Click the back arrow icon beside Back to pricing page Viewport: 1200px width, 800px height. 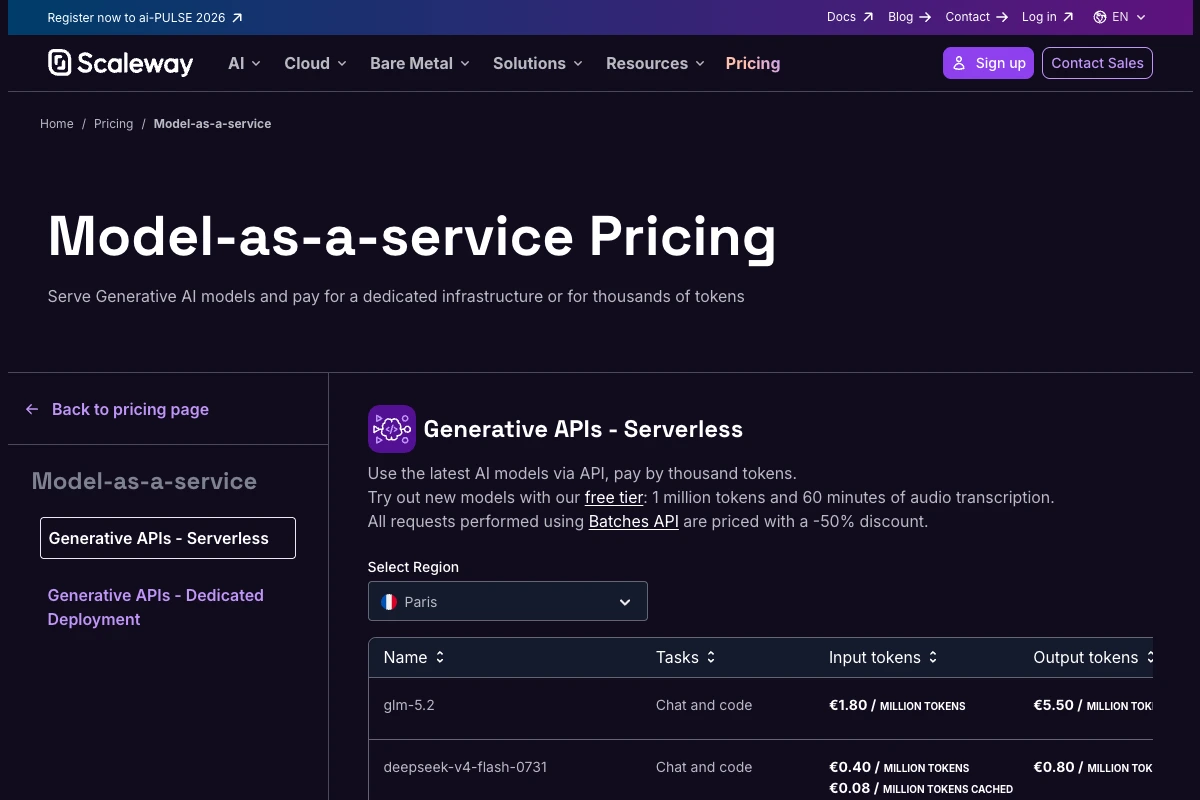point(32,409)
